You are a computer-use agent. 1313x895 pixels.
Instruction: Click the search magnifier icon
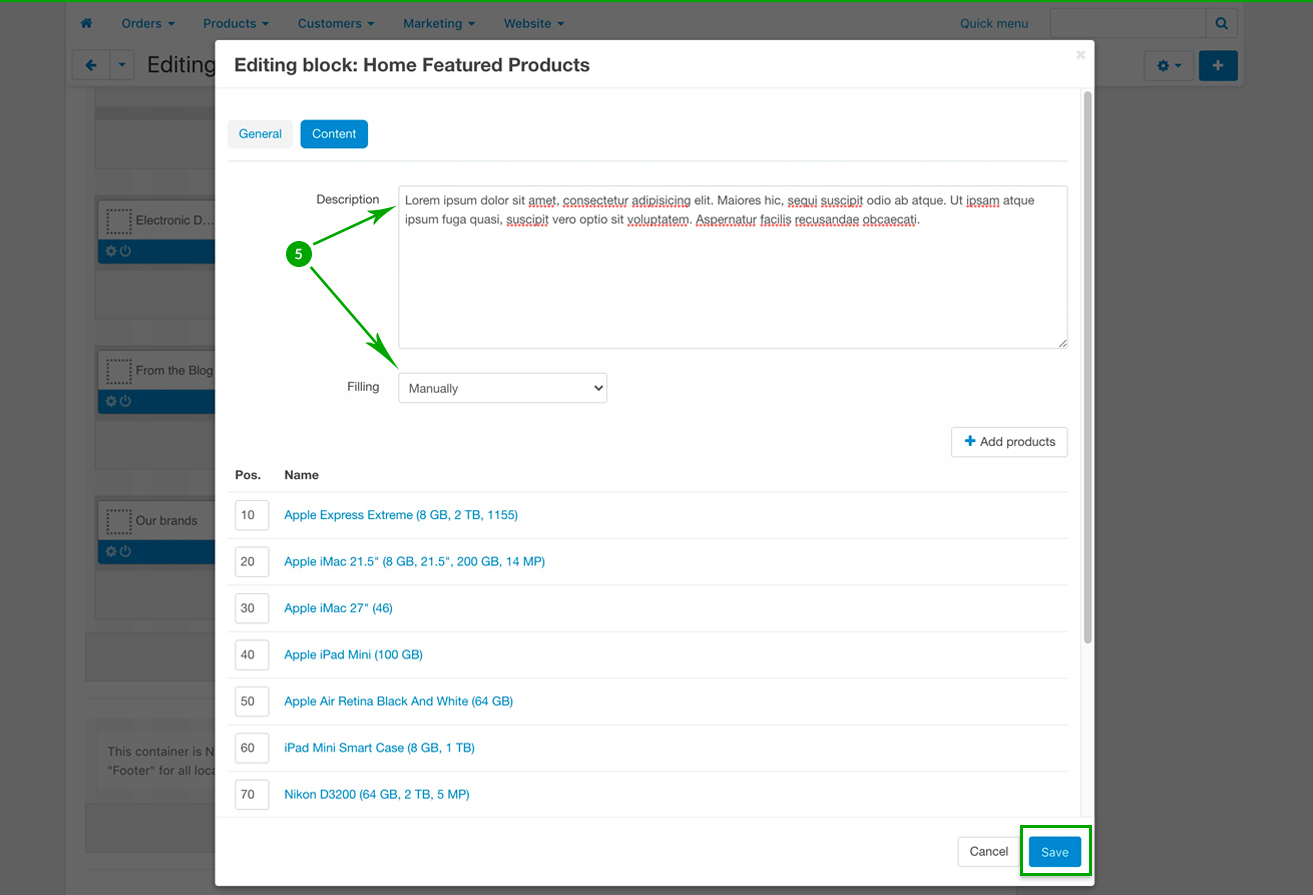click(1221, 23)
